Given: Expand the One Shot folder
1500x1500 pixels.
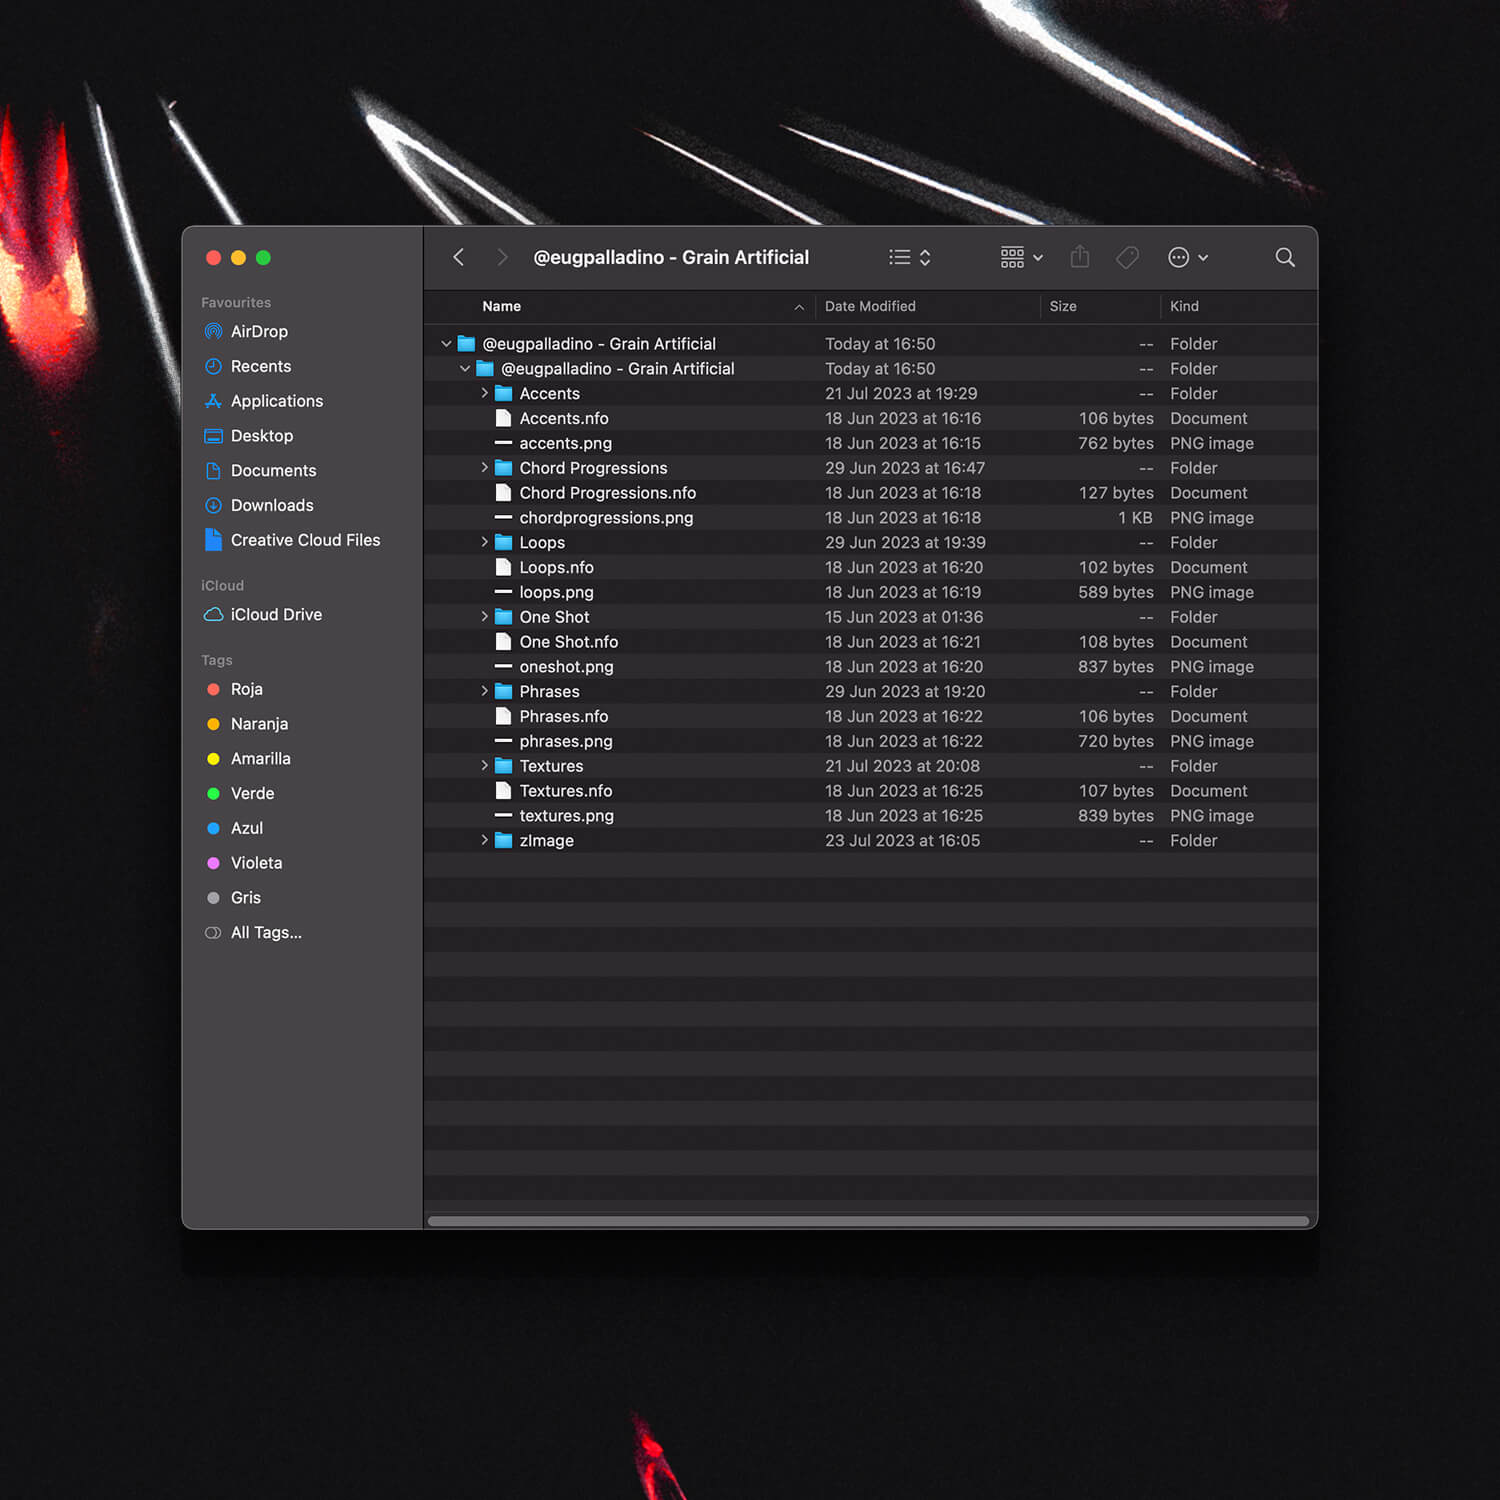Looking at the screenshot, I should [484, 616].
